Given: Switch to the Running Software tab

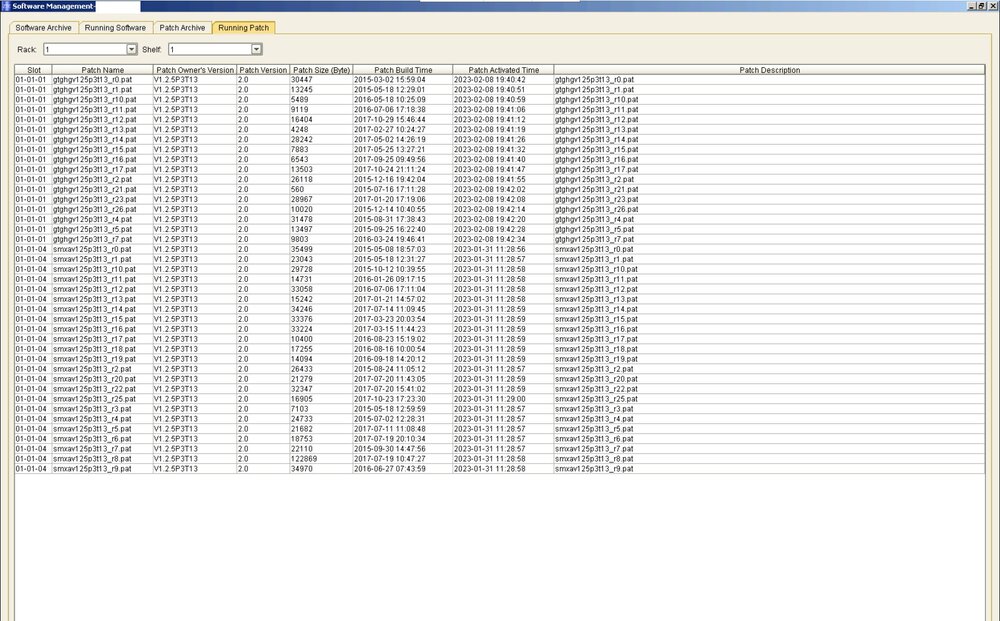Looking at the screenshot, I should pos(114,28).
